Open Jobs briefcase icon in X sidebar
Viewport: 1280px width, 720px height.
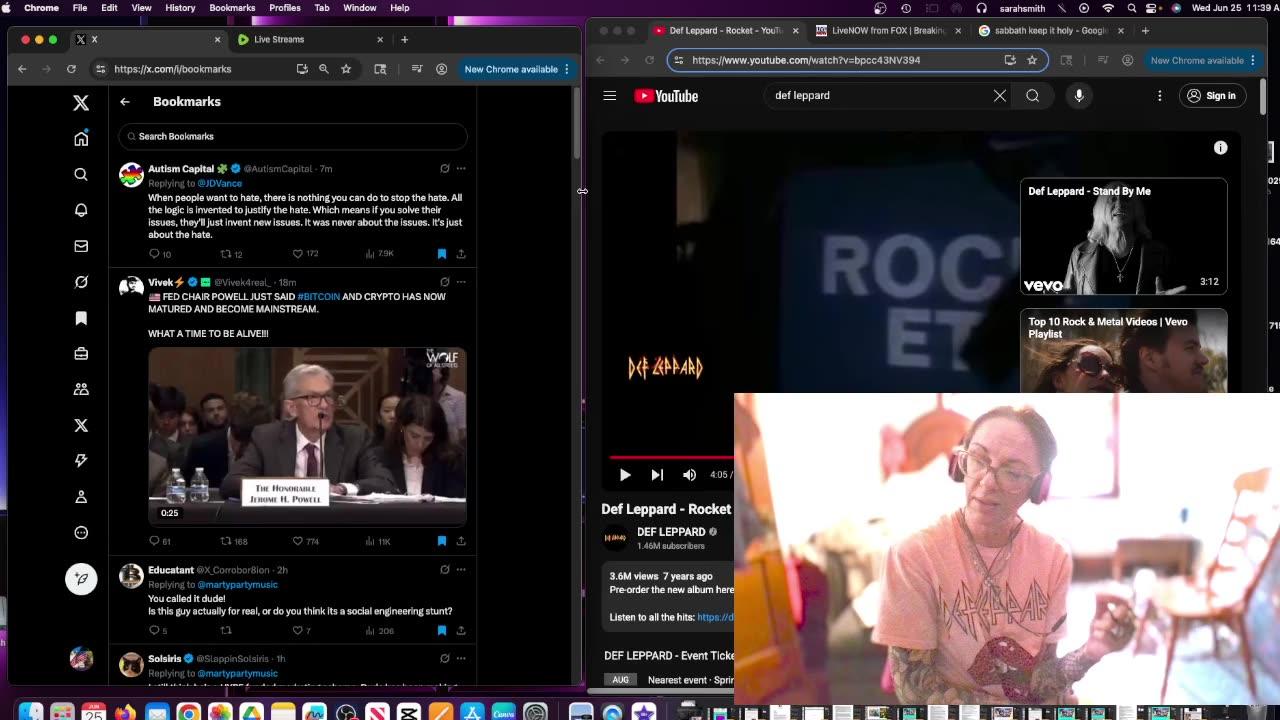[x=81, y=354]
